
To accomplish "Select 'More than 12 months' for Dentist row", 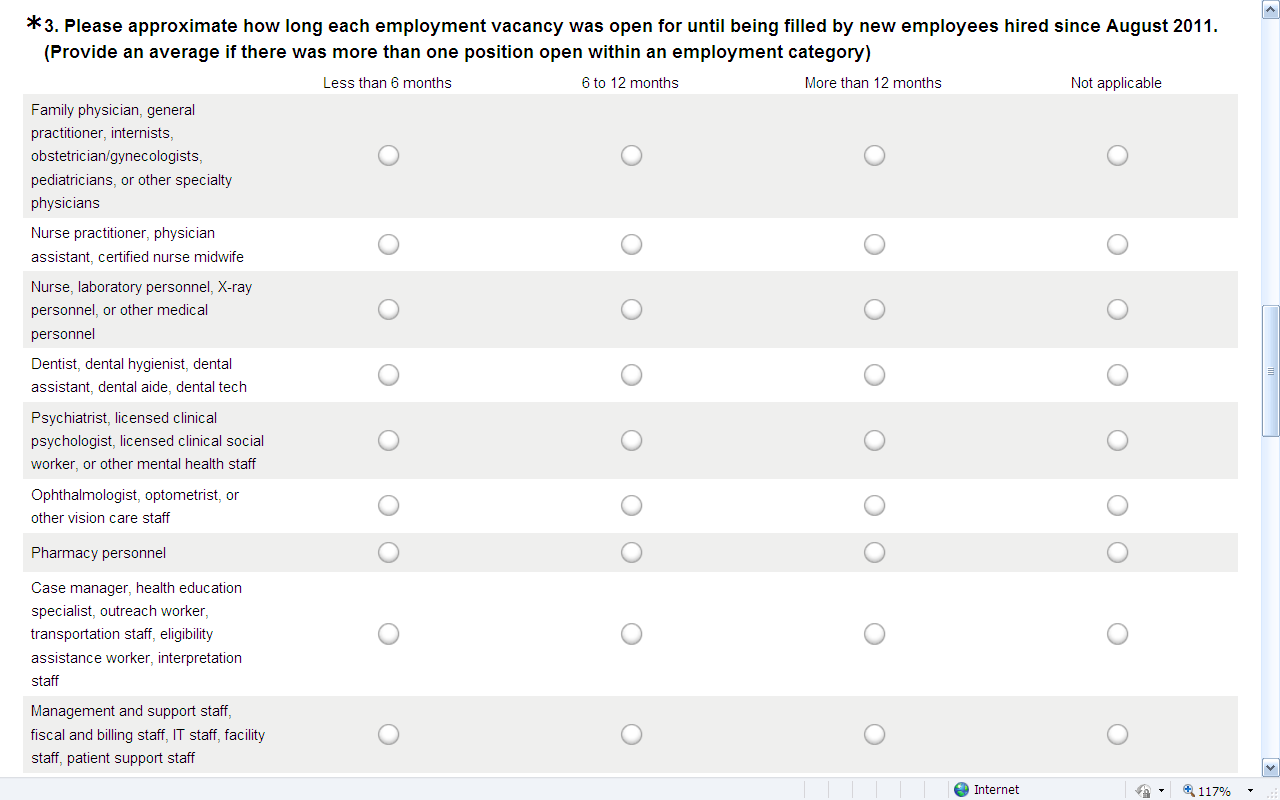I will (874, 375).
